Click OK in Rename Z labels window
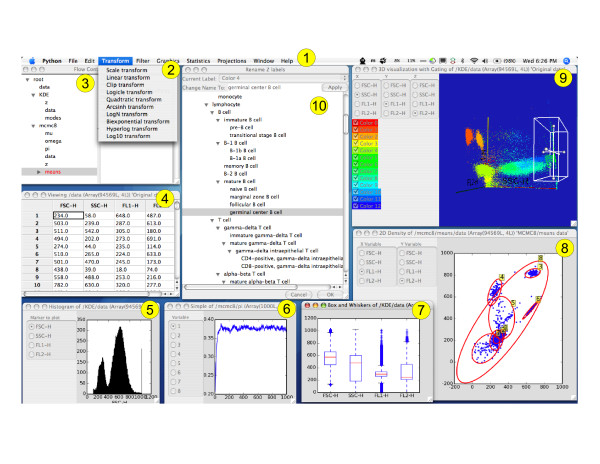 tap(331, 295)
